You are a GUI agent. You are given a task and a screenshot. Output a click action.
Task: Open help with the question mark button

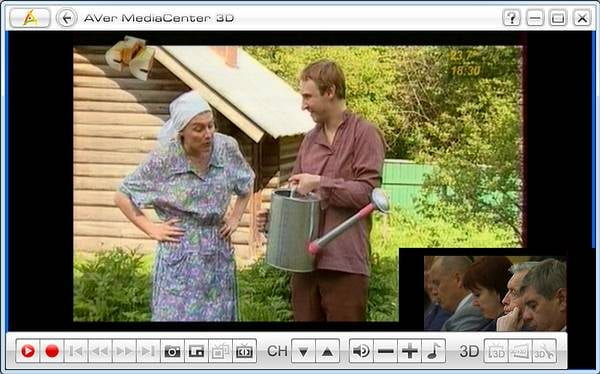click(x=512, y=18)
